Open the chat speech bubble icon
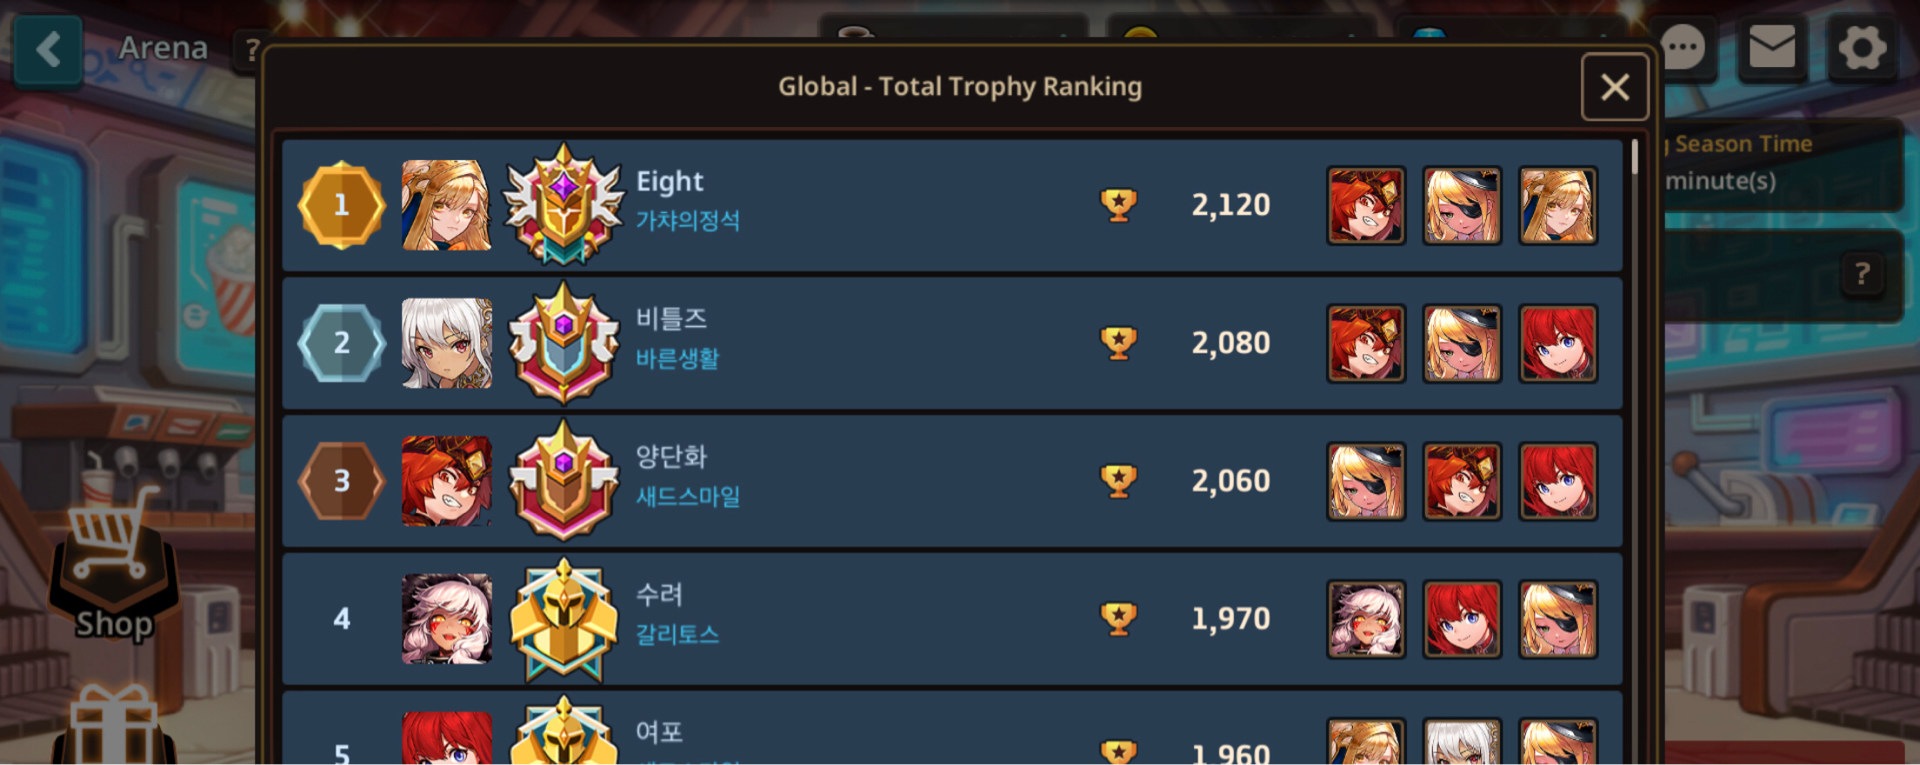1920x765 pixels. pos(1683,47)
